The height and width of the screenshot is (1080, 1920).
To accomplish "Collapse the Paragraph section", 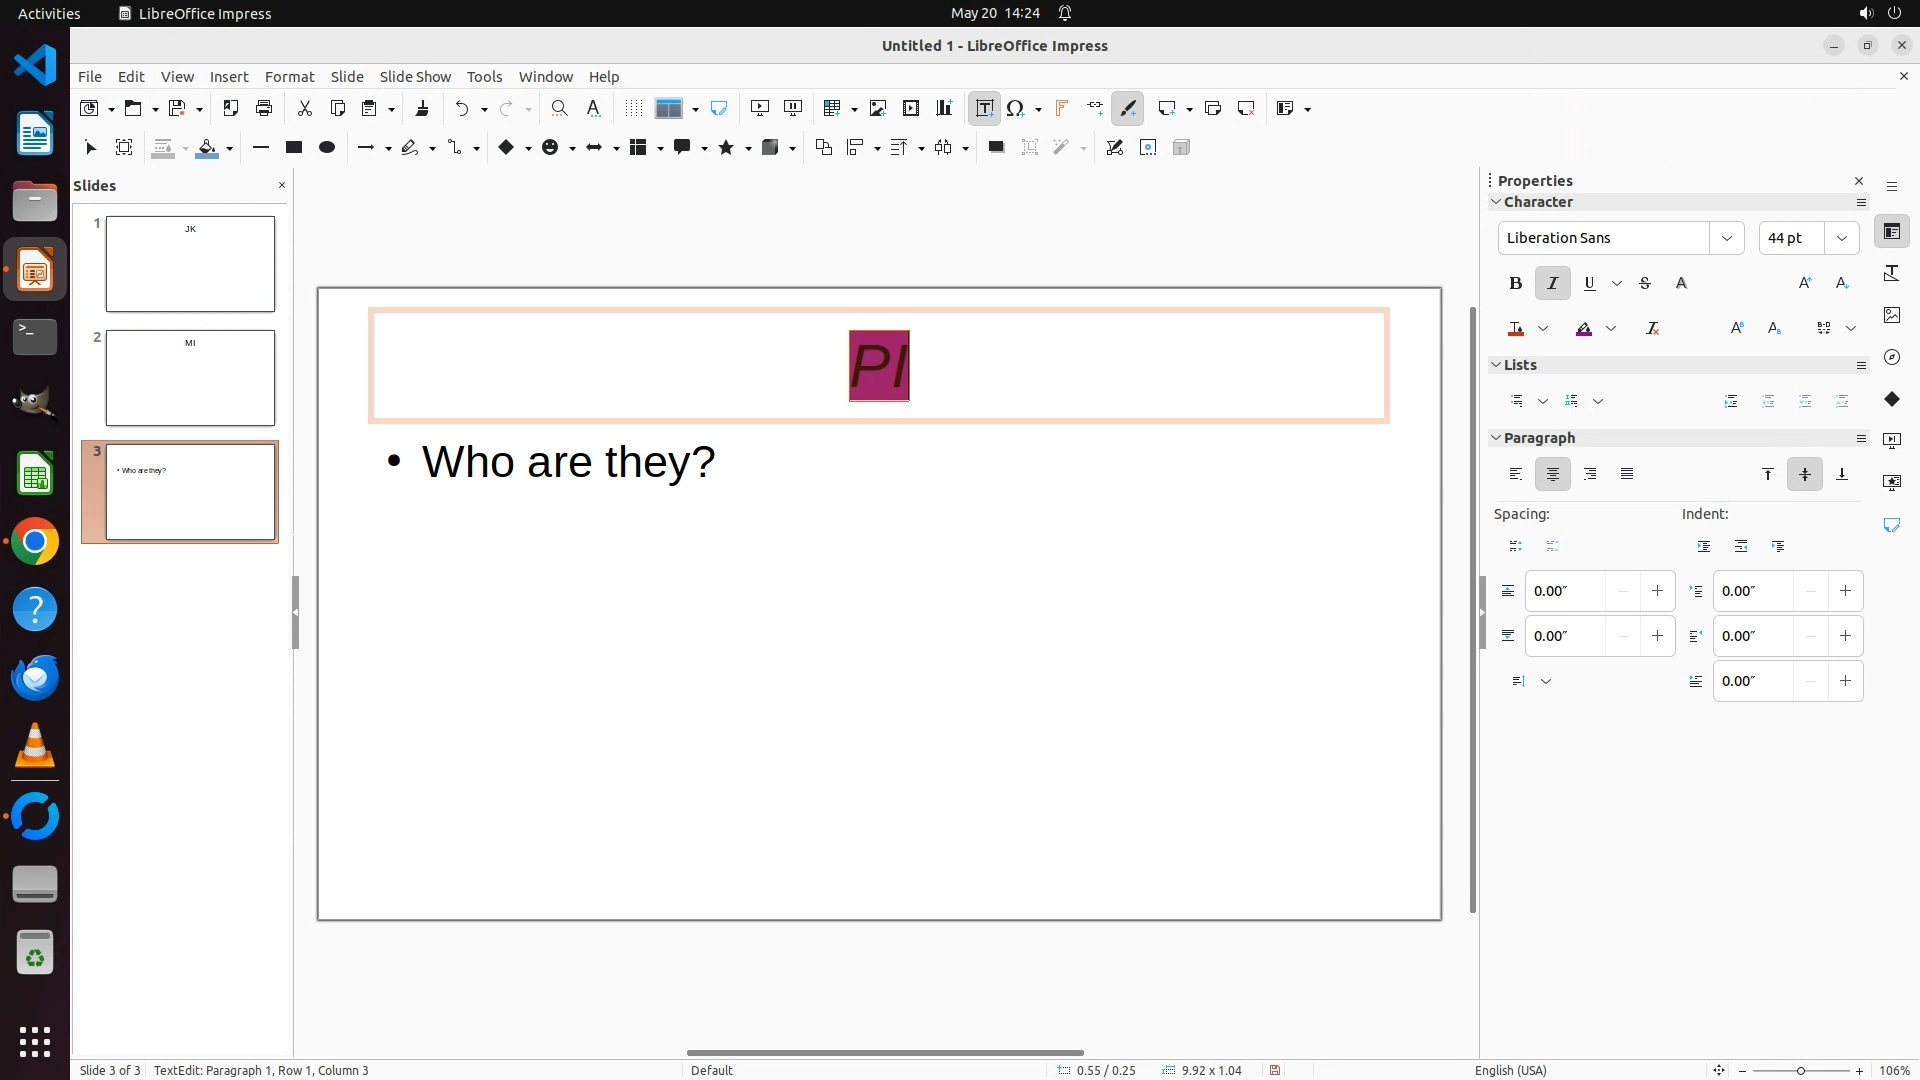I will tap(1496, 438).
